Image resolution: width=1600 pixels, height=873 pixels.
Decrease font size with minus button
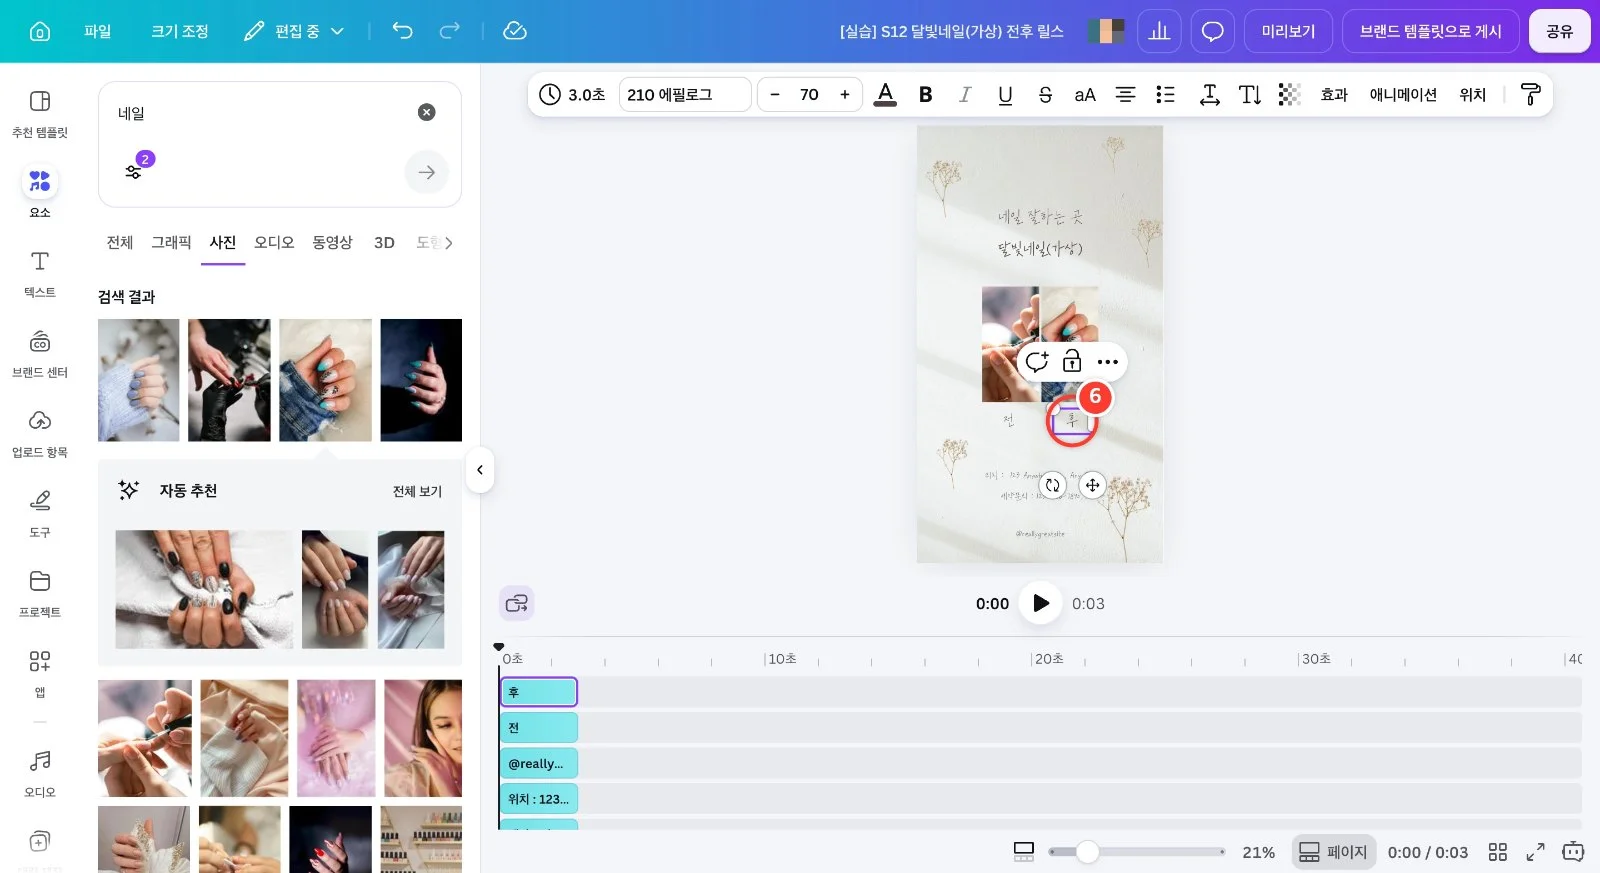774,94
